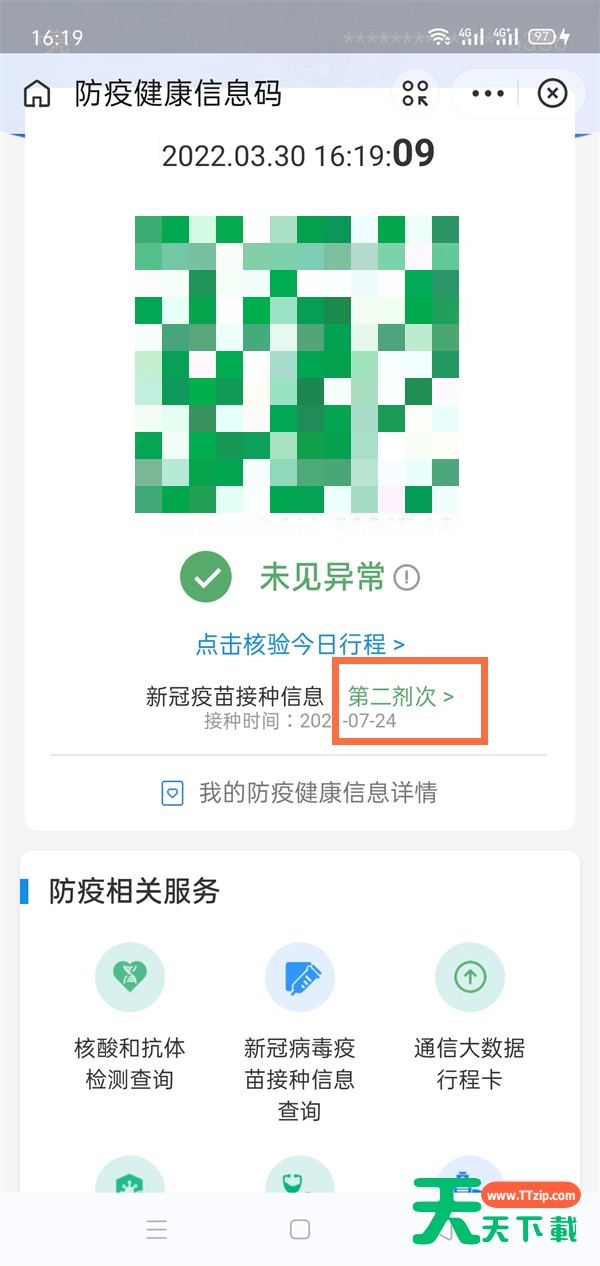Viewport: 600px width, 1266px height.
Task: Tap the Android recent apps menu button
Action: (156, 1230)
